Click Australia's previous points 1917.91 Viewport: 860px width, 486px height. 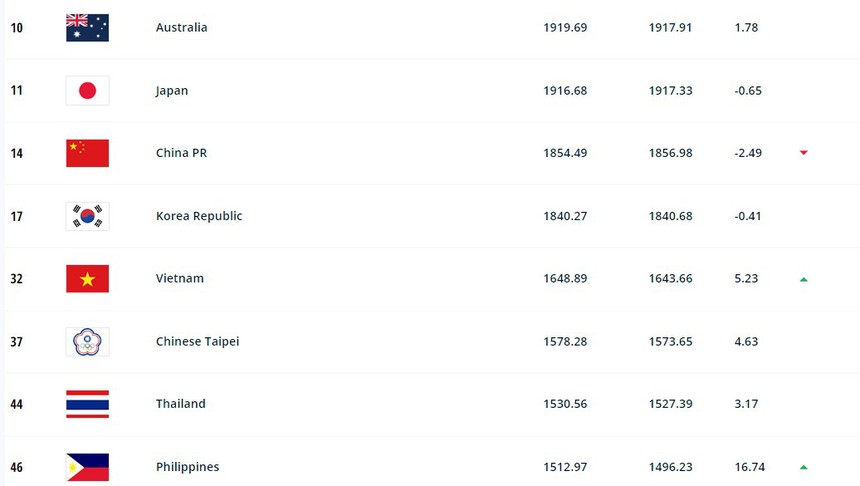click(x=670, y=28)
